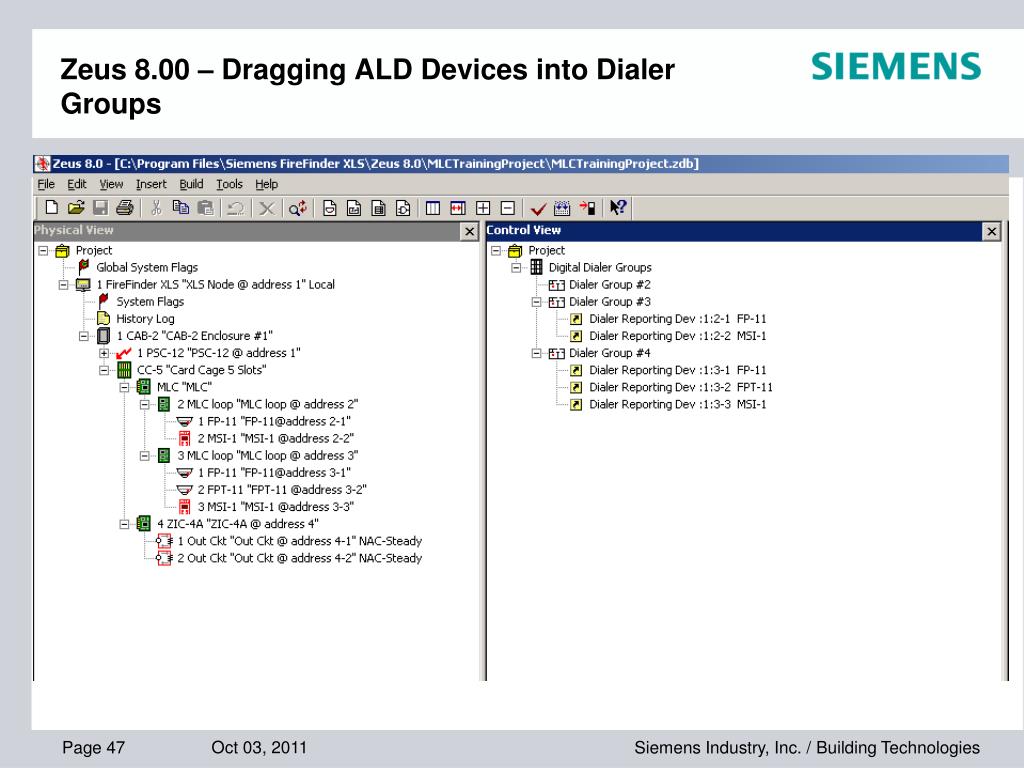Open the Insert menu
This screenshot has height=768, width=1024.
pyautogui.click(x=151, y=184)
